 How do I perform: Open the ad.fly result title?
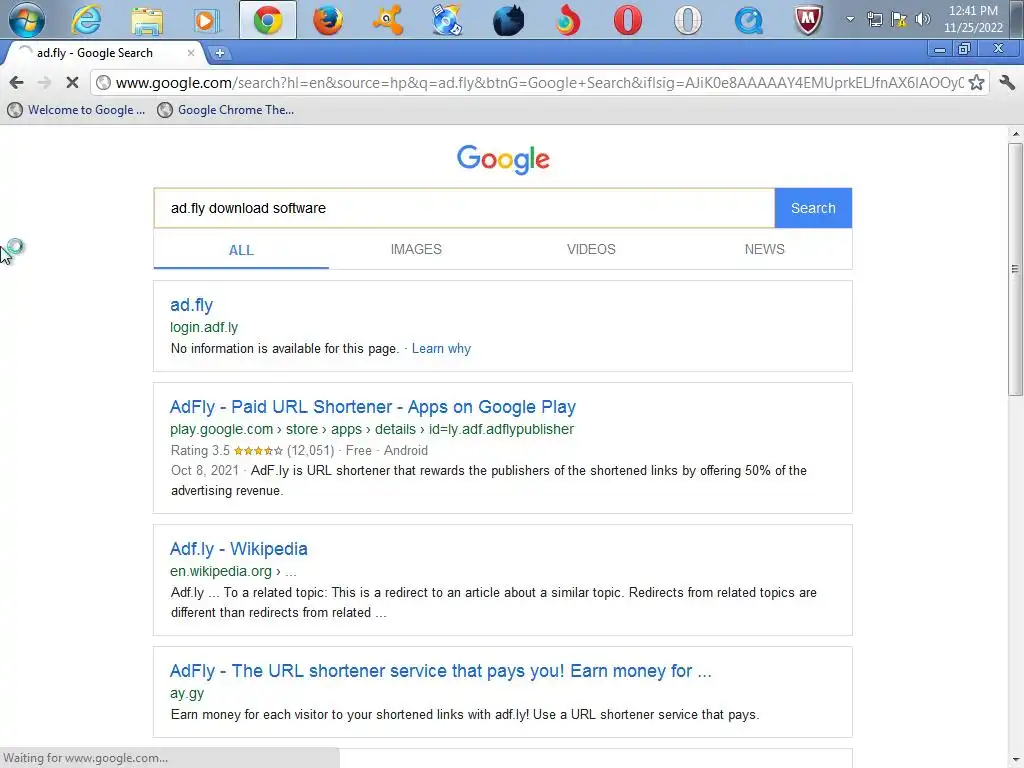click(191, 304)
